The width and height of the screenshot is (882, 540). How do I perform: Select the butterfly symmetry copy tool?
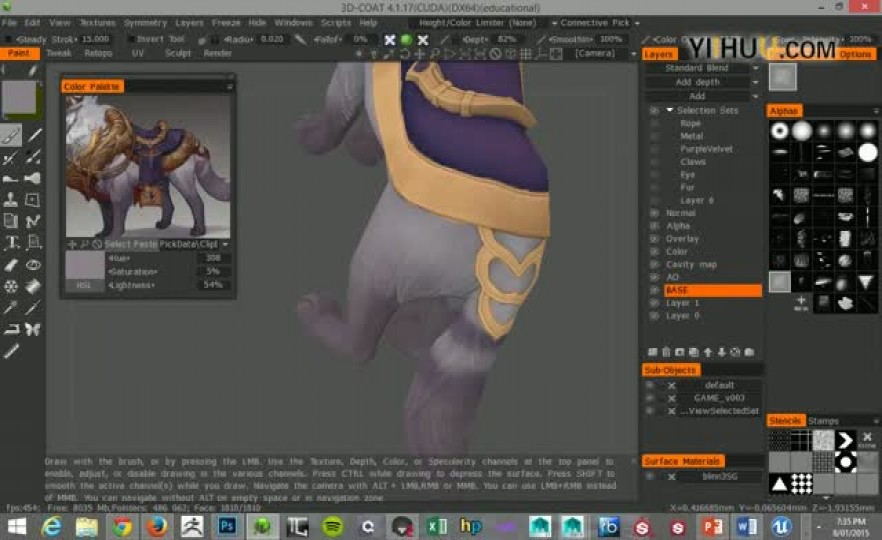click(33, 329)
